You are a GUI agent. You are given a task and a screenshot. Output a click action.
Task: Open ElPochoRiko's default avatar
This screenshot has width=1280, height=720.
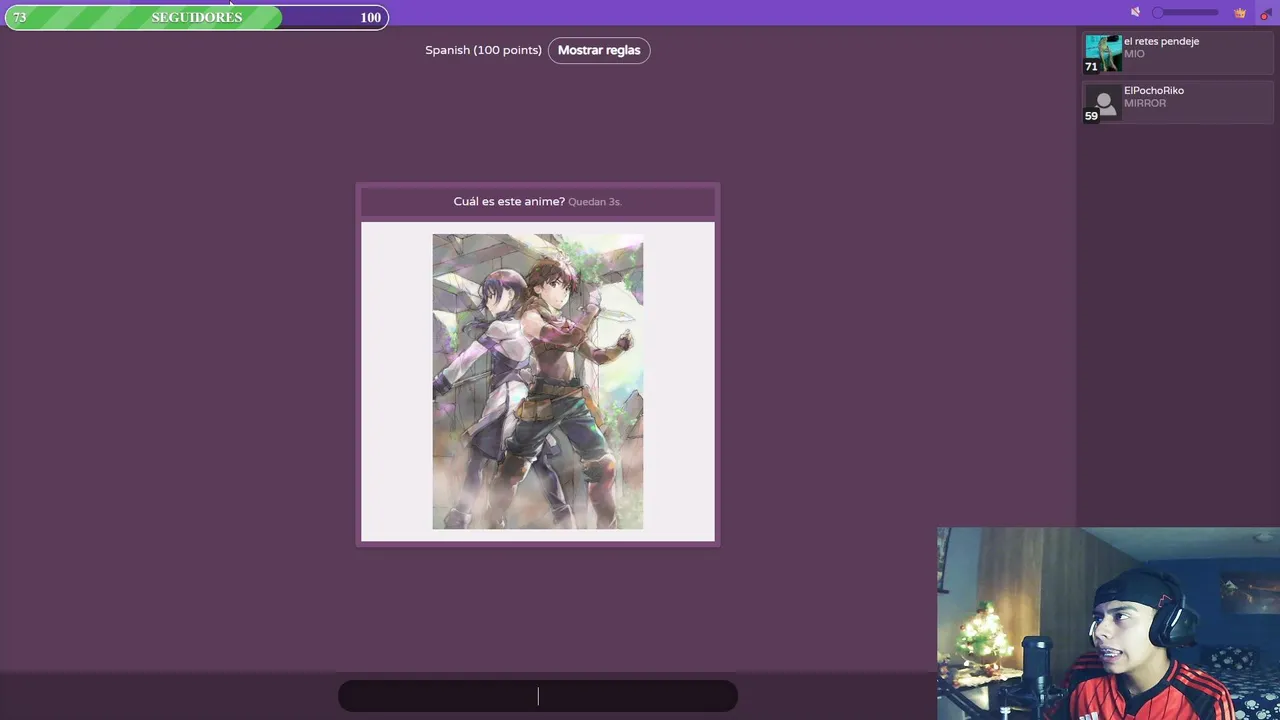click(1104, 103)
